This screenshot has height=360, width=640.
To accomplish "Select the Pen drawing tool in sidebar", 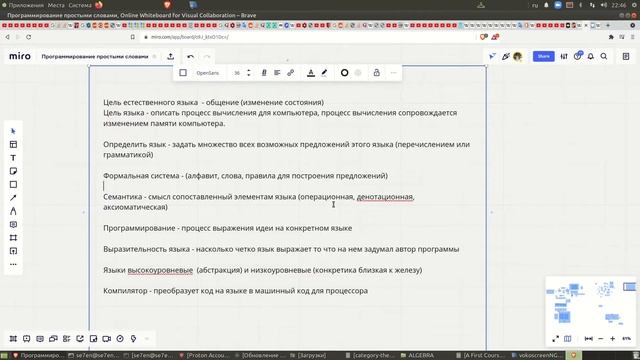I will pos(13,211).
